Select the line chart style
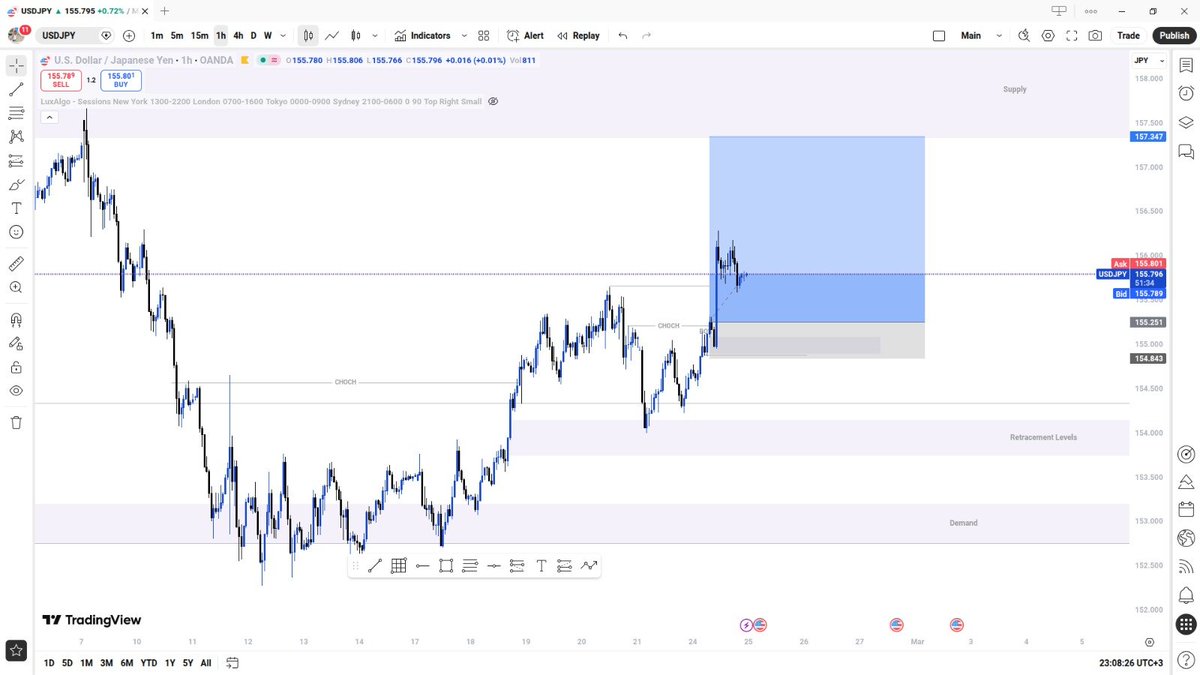 tap(331, 35)
